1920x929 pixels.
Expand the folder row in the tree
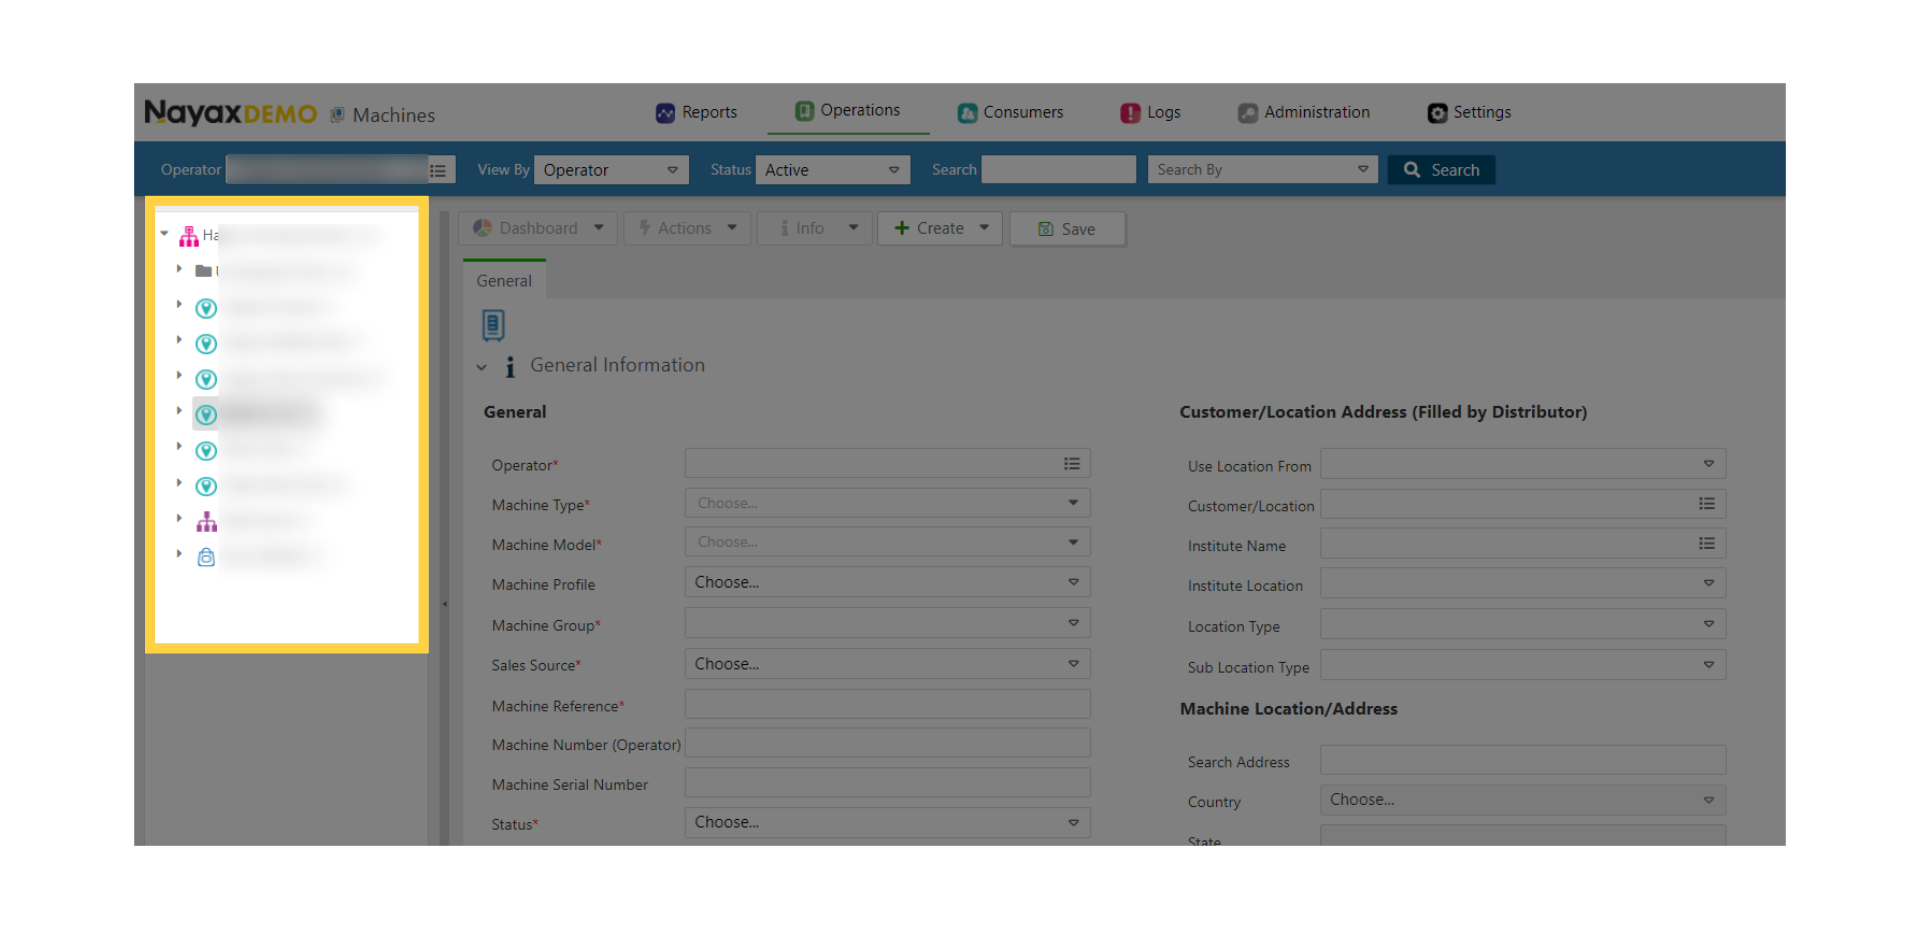[x=179, y=269]
